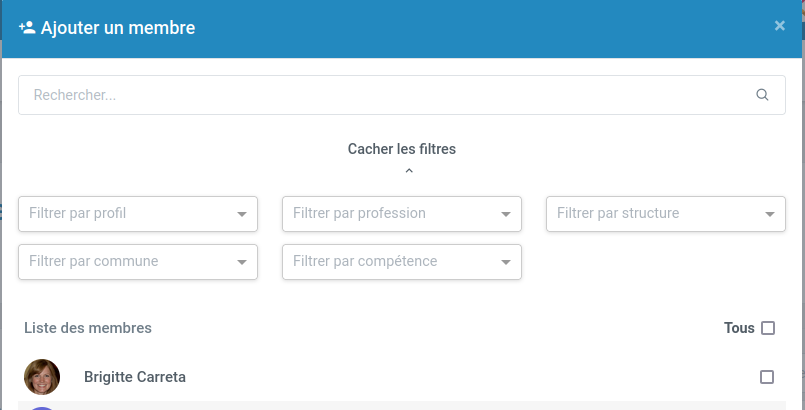This screenshot has width=805, height=410.
Task: Expand the Filtrer par structure dropdown
Action: coord(665,213)
